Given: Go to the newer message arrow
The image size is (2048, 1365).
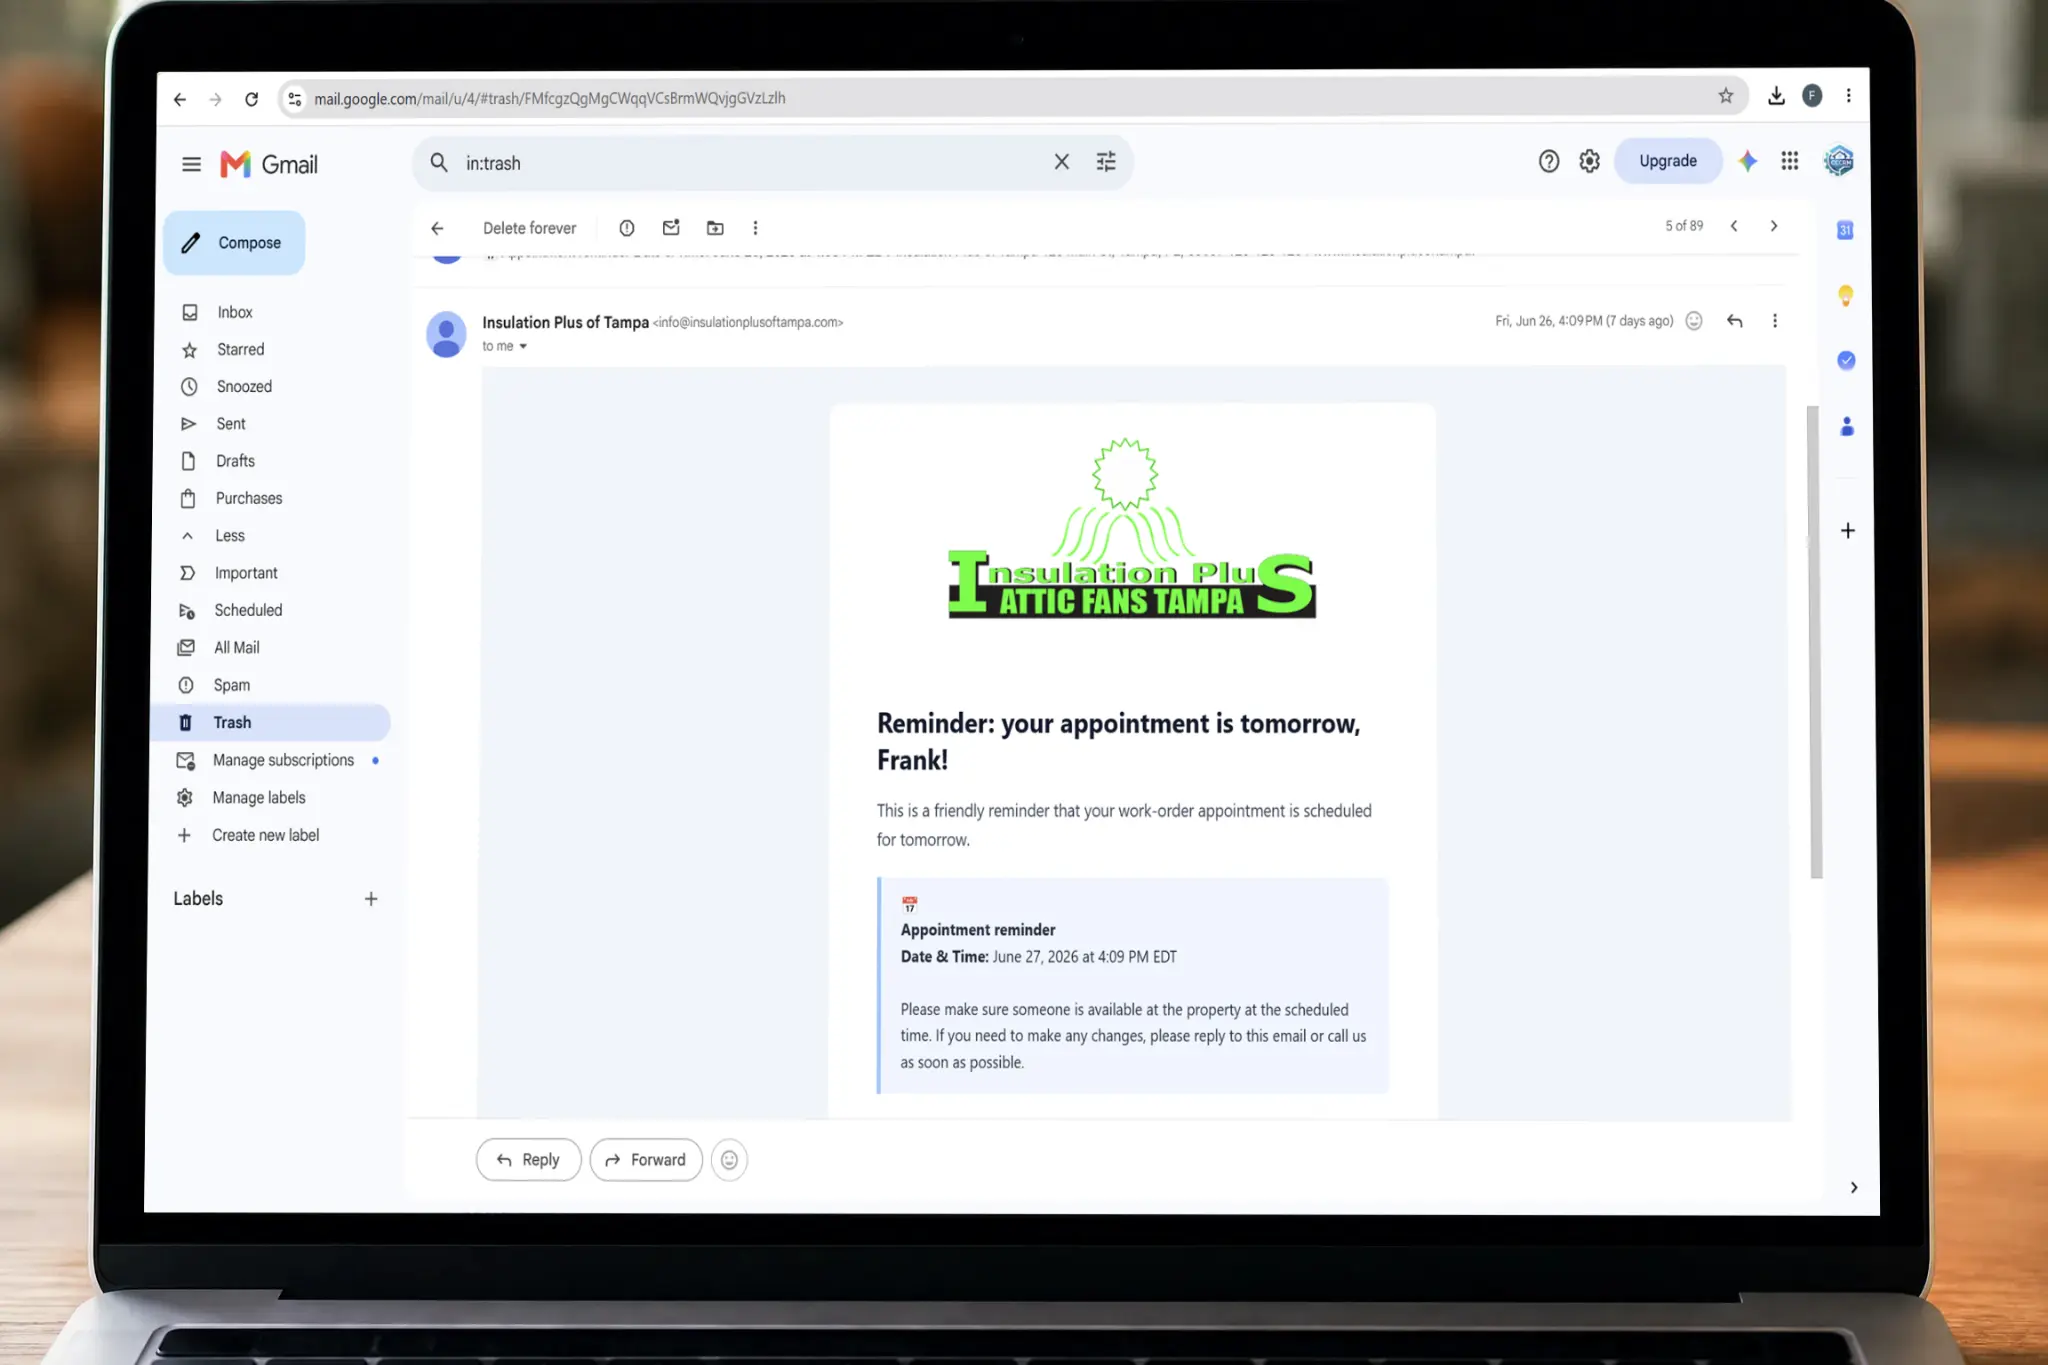Looking at the screenshot, I should 1733,226.
